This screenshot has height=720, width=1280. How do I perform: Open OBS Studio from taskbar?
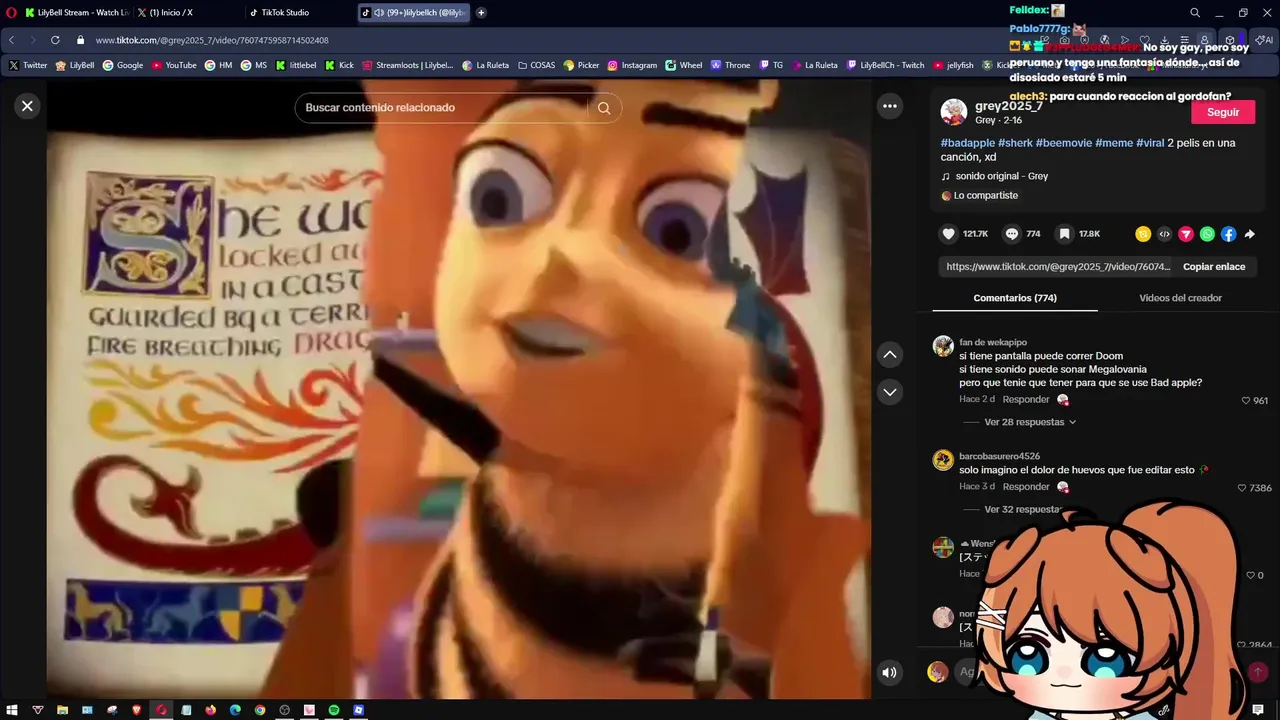285,710
